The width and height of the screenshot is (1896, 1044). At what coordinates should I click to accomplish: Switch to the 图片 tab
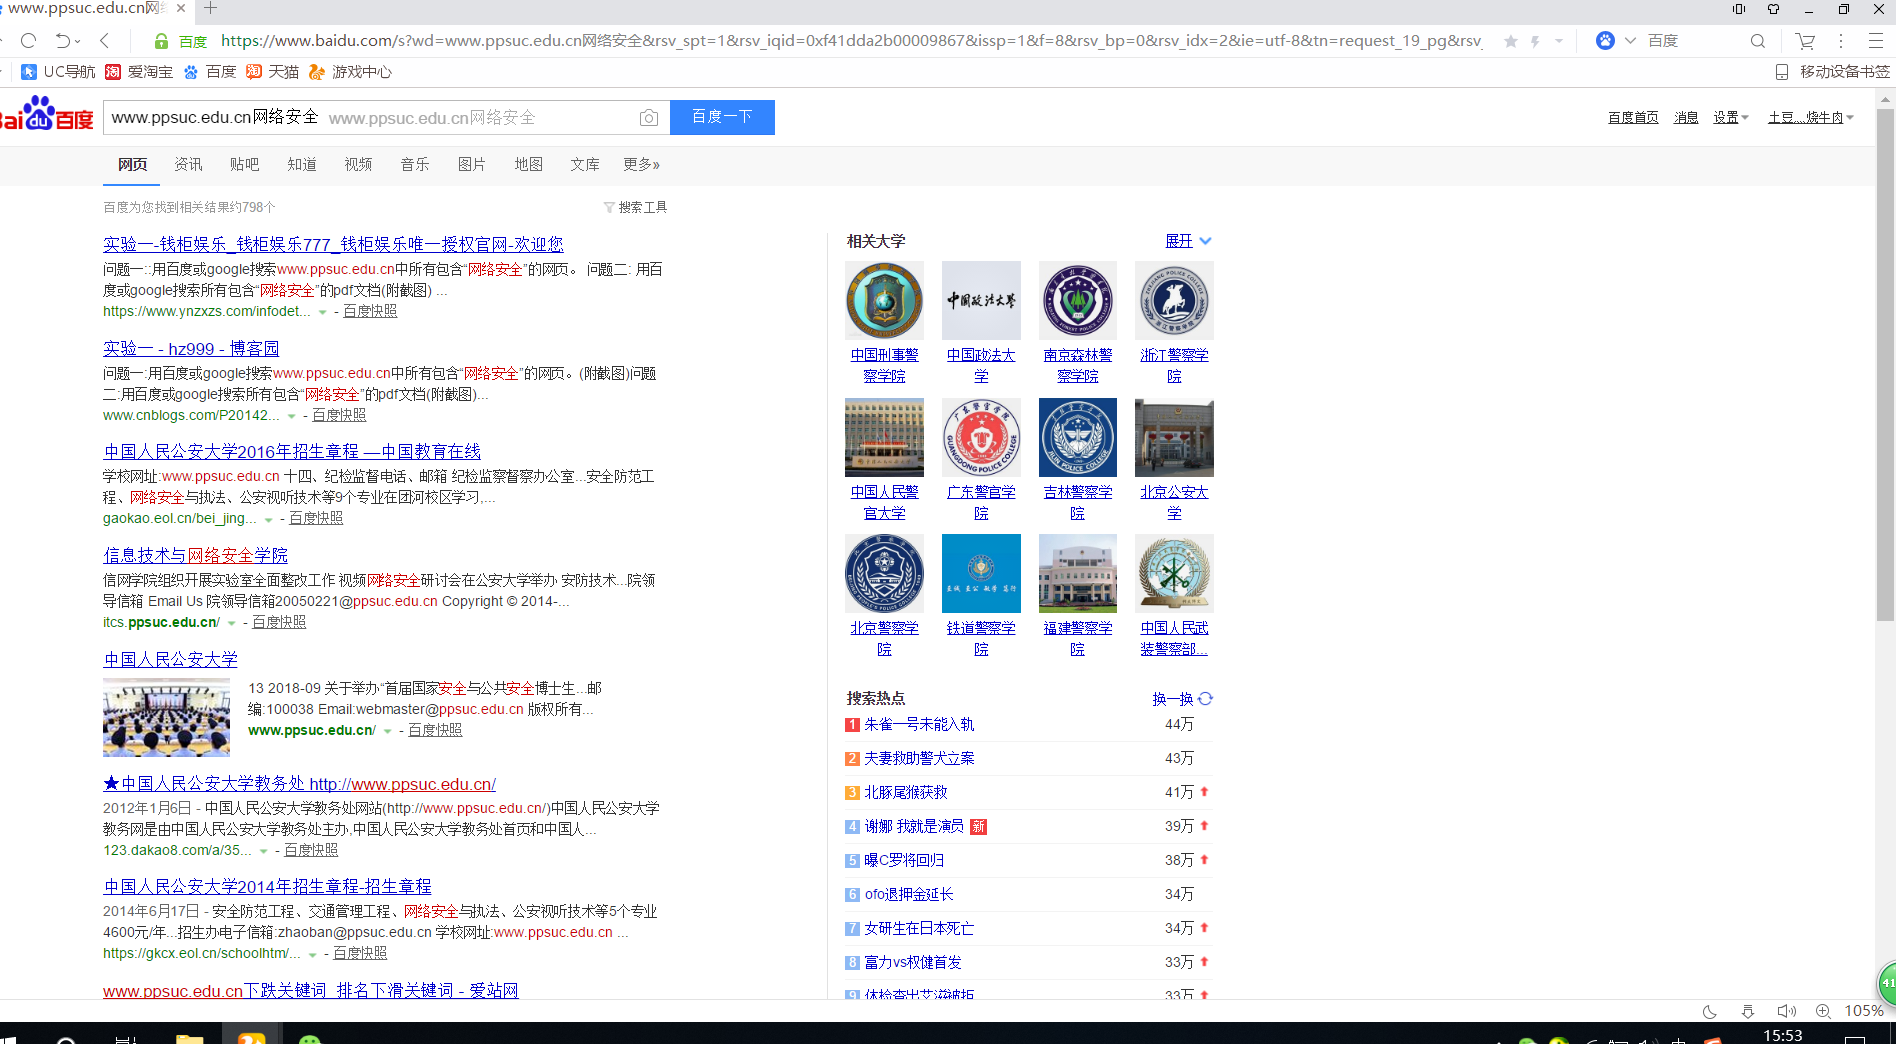tap(471, 164)
